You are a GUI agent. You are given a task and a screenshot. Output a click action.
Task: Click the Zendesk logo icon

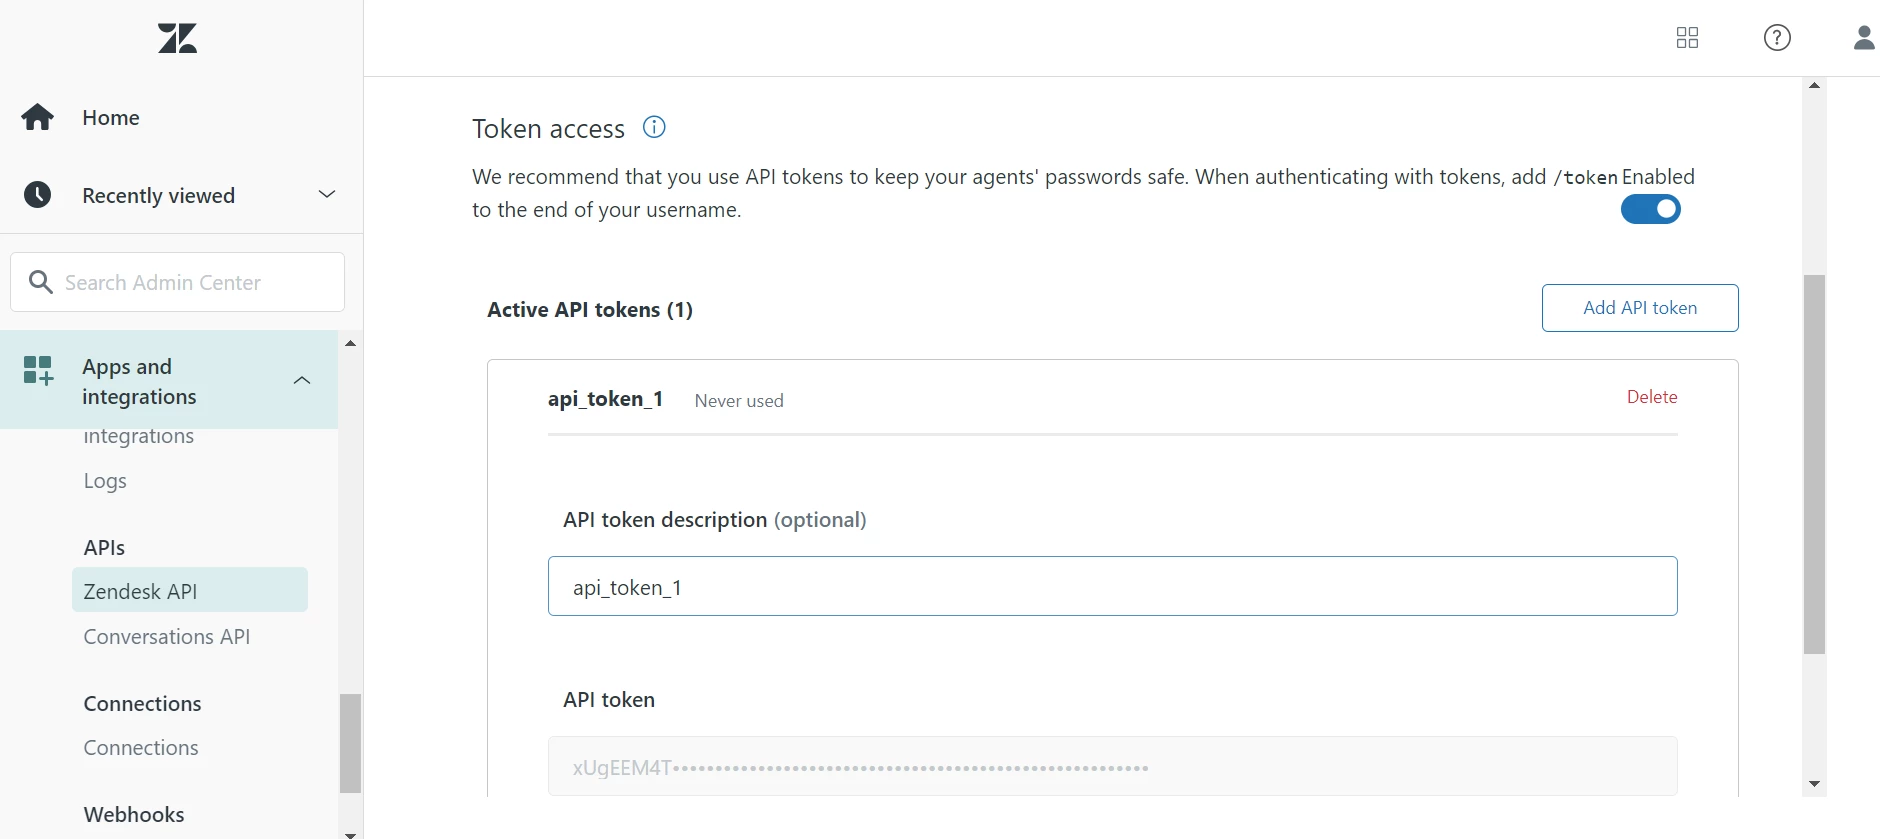click(177, 39)
